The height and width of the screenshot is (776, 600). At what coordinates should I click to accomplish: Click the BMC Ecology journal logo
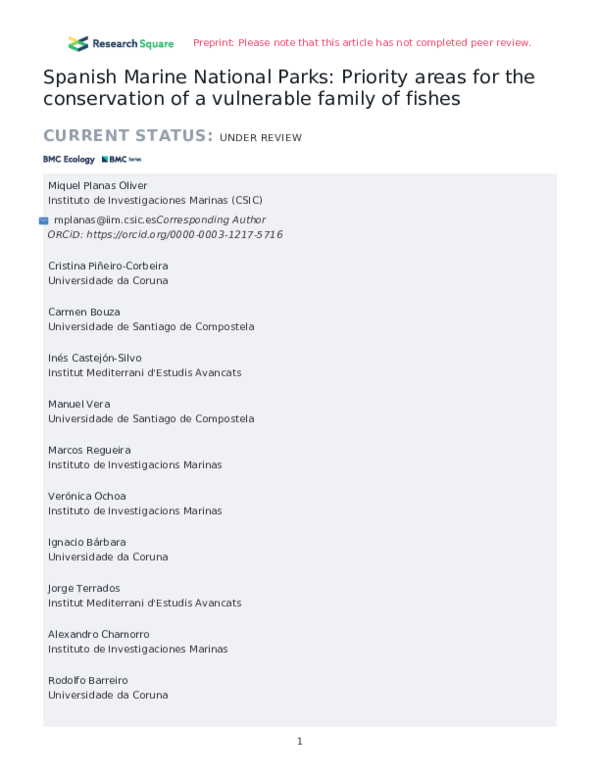point(68,159)
